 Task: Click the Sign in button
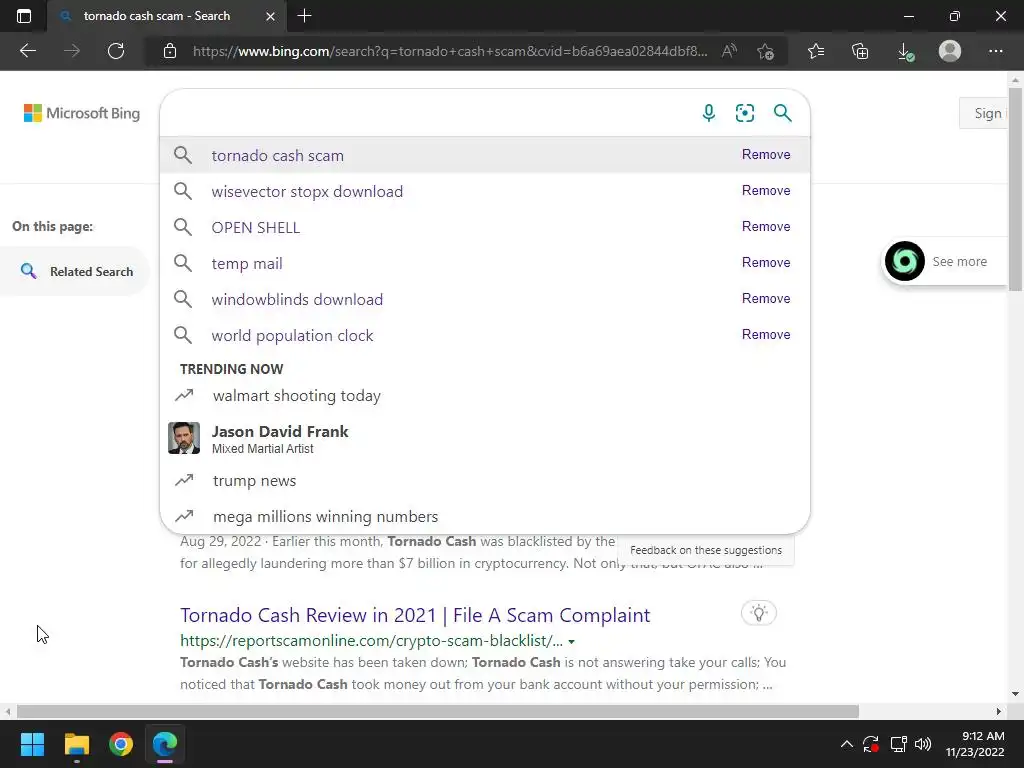pyautogui.click(x=984, y=113)
